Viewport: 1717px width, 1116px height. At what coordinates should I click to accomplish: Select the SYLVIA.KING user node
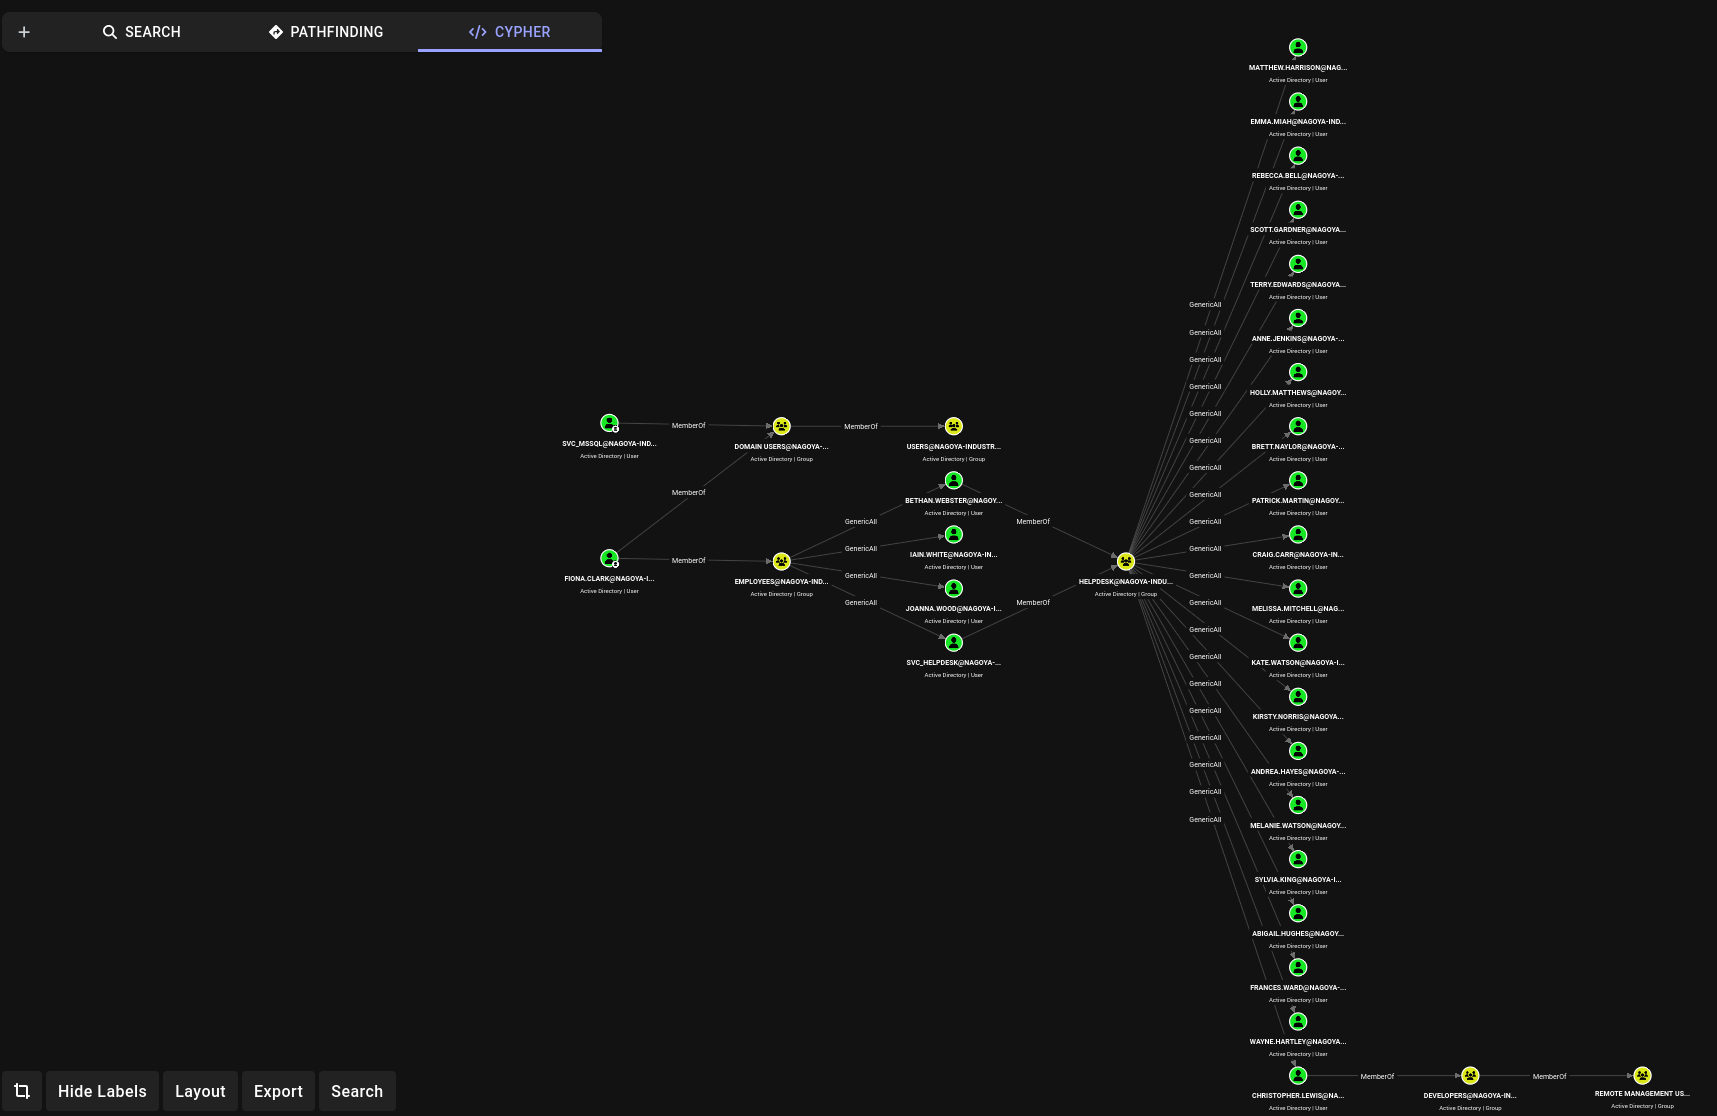[1298, 858]
